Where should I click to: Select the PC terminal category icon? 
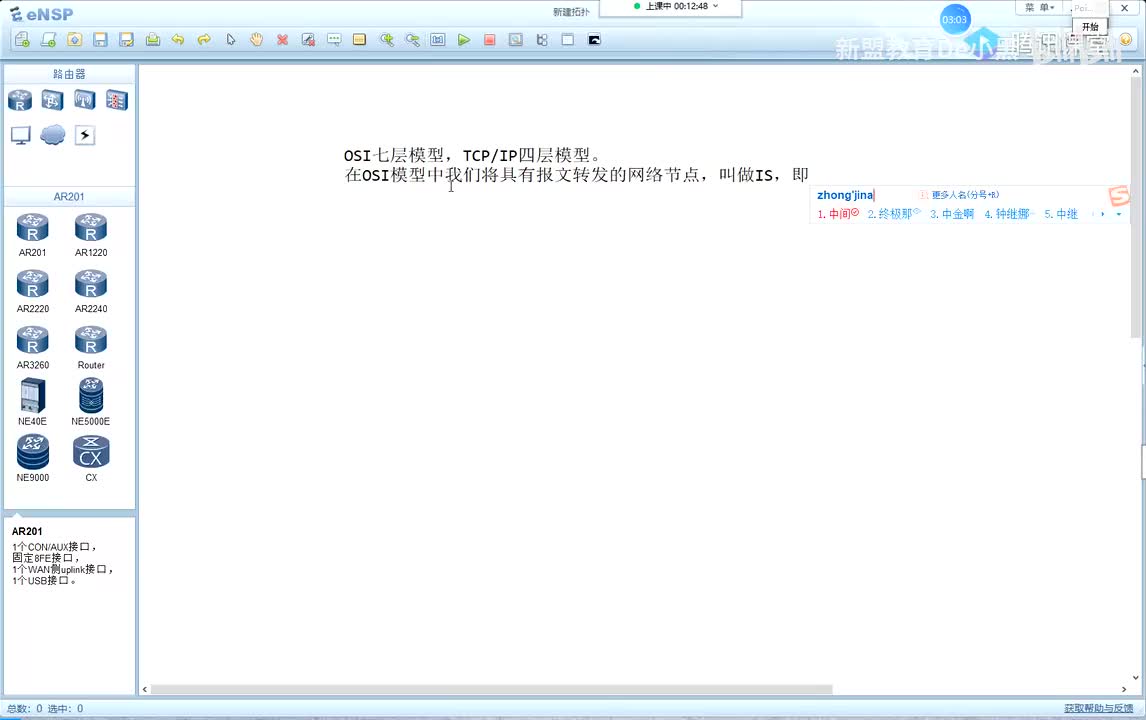[x=20, y=135]
